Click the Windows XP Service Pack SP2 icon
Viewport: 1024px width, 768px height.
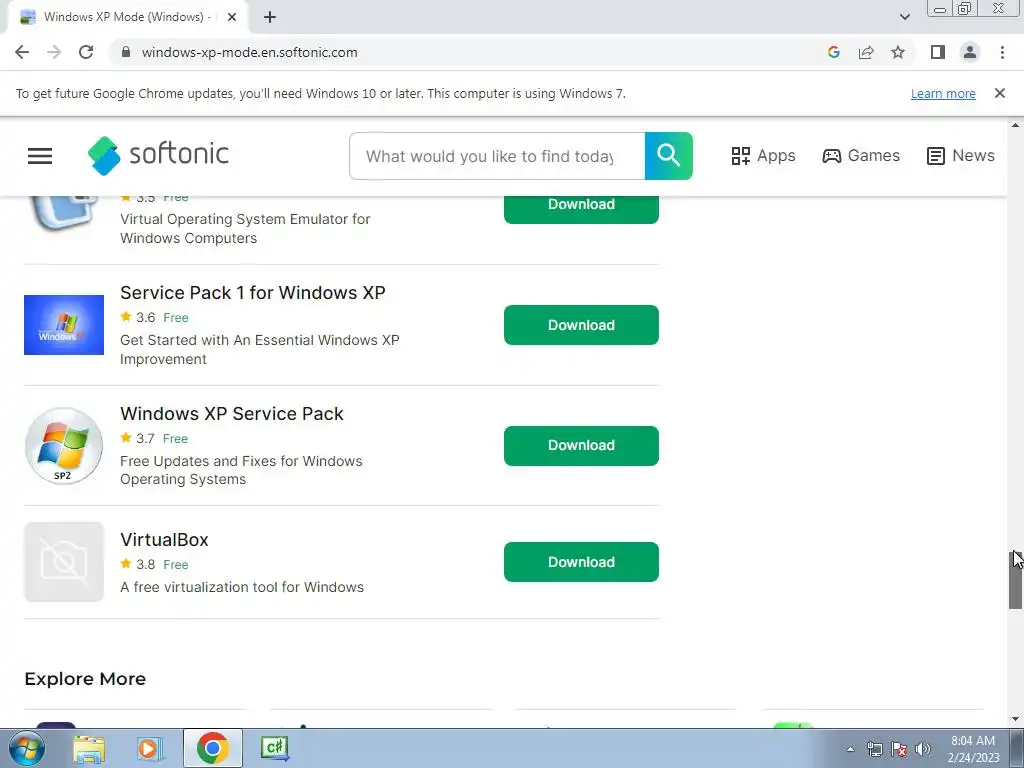(x=63, y=446)
